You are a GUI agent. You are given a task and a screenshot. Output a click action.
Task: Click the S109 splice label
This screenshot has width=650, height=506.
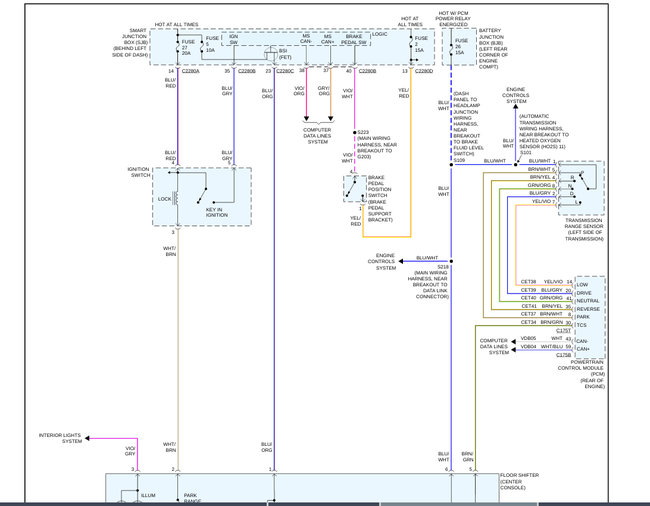(x=459, y=160)
